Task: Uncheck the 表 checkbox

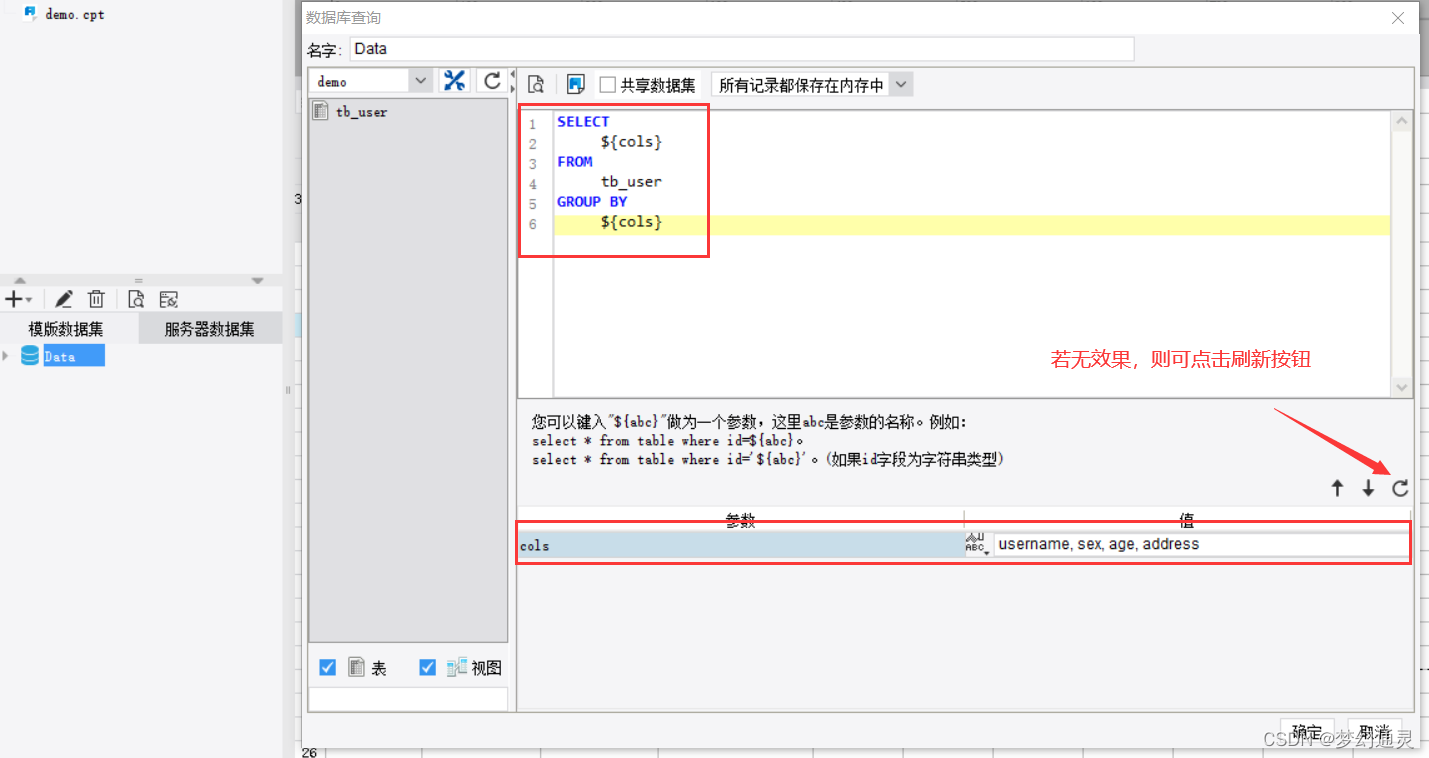Action: click(x=327, y=667)
